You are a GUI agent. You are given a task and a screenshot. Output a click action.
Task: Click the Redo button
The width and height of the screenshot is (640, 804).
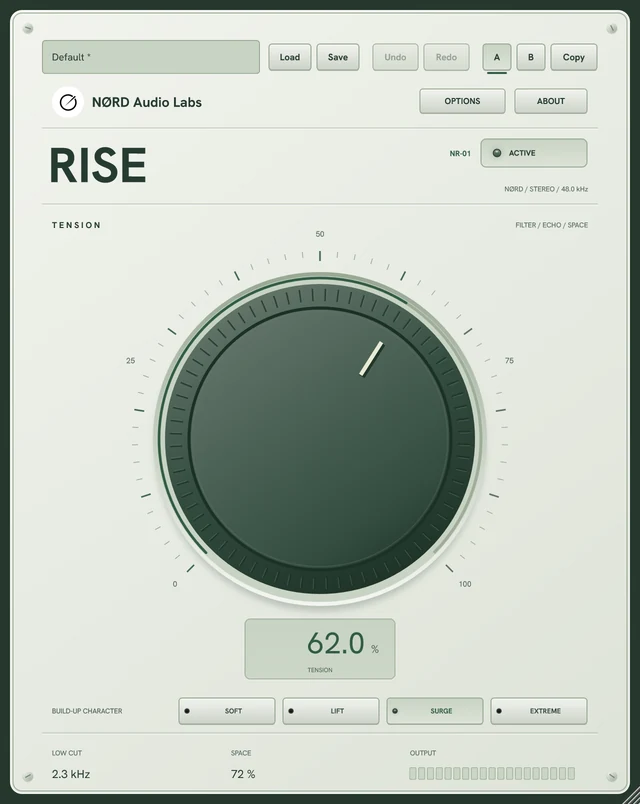[446, 57]
